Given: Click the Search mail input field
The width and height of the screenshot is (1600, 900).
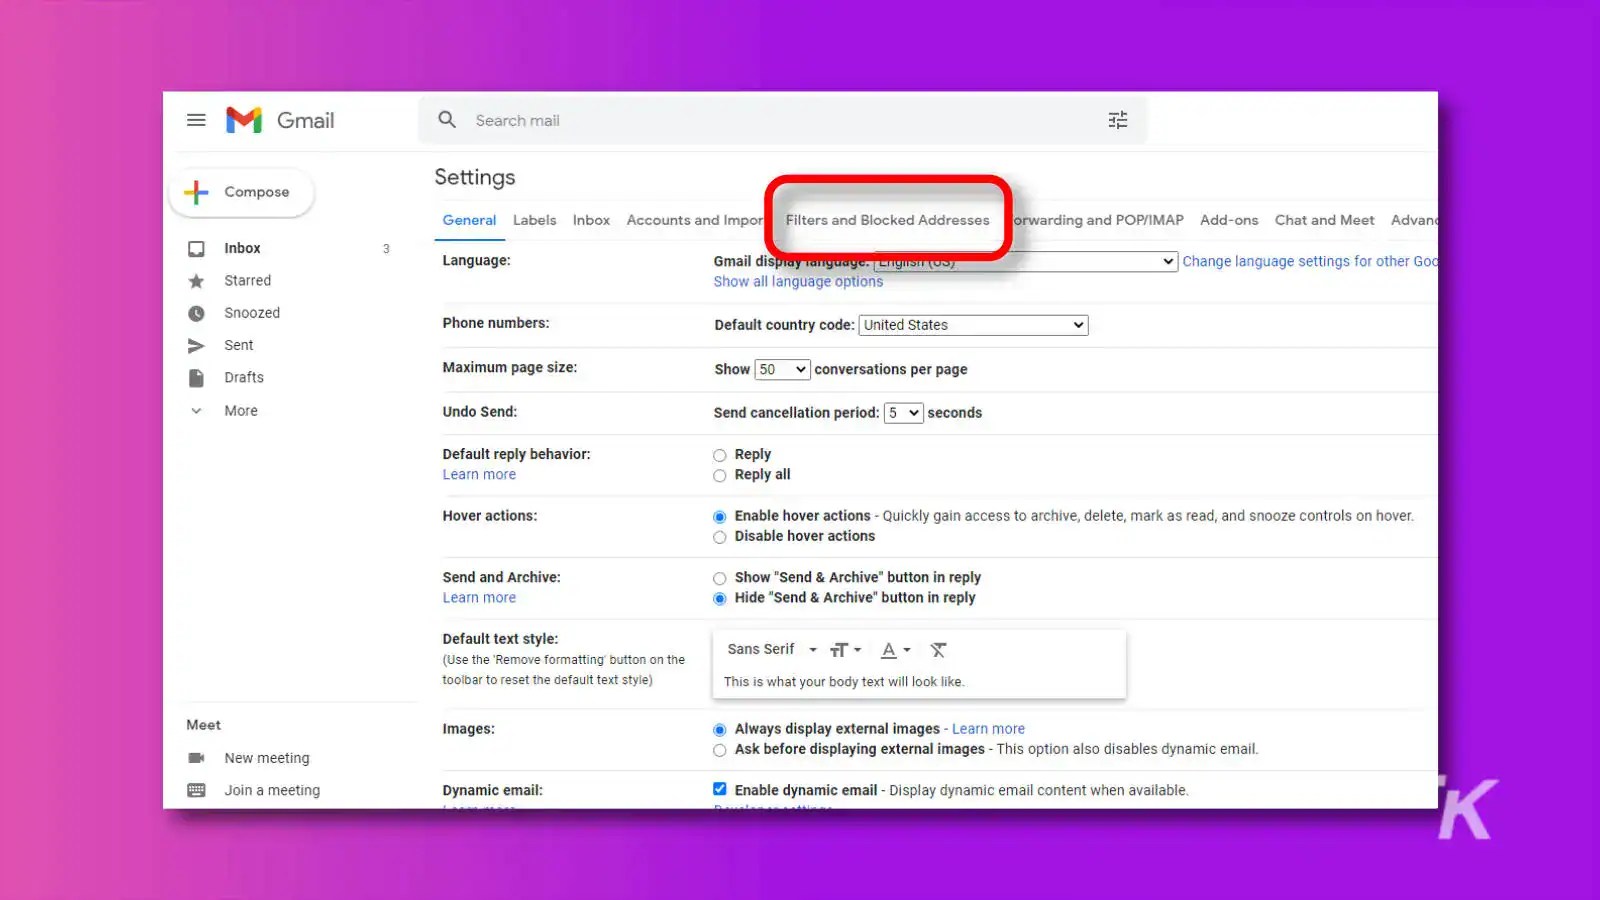Looking at the screenshot, I should 600,120.
